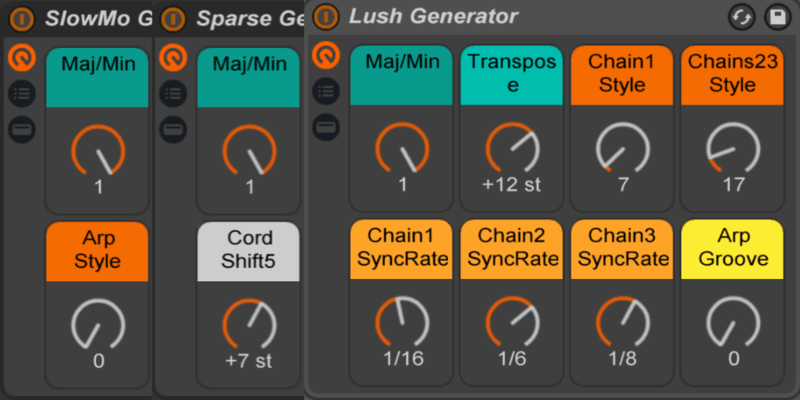
Task: Click the chain list icon in SlowMo rack
Action: point(21,94)
